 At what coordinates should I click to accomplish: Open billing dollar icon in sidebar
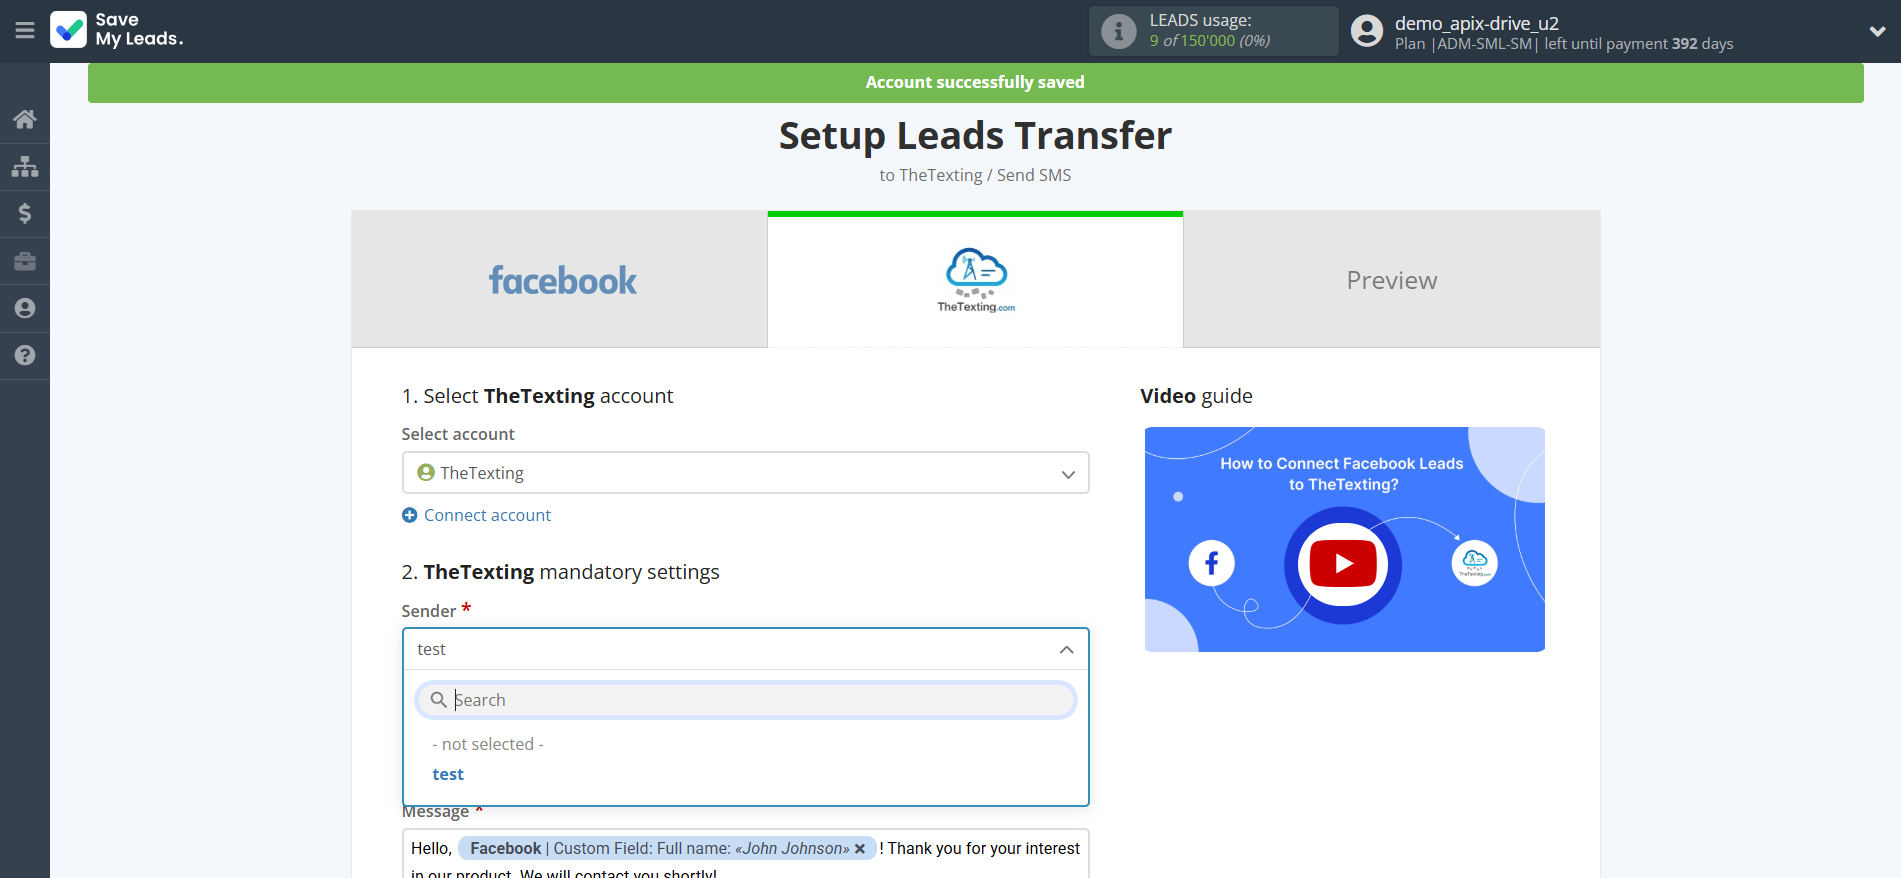(x=25, y=213)
